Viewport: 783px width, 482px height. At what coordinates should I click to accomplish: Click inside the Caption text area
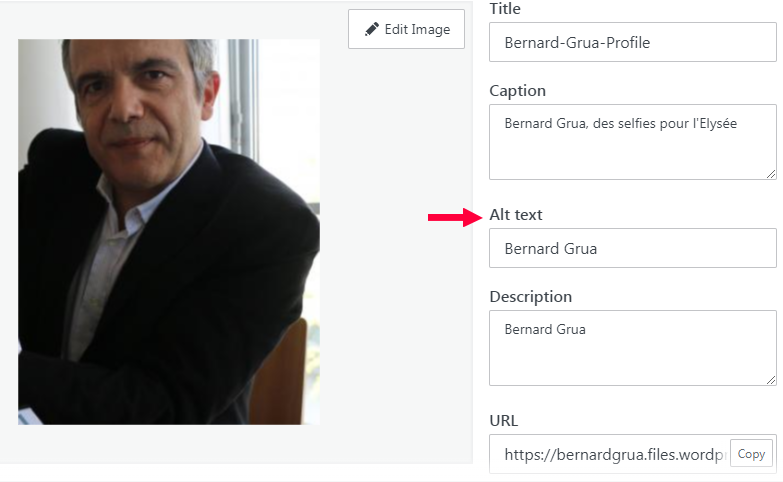point(632,150)
